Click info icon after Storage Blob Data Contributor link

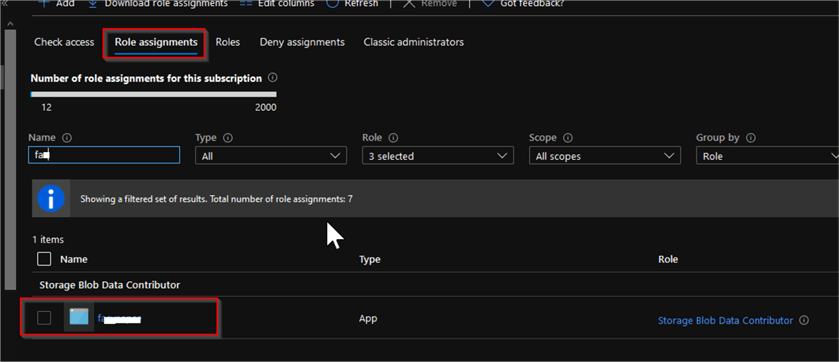pyautogui.click(x=803, y=321)
